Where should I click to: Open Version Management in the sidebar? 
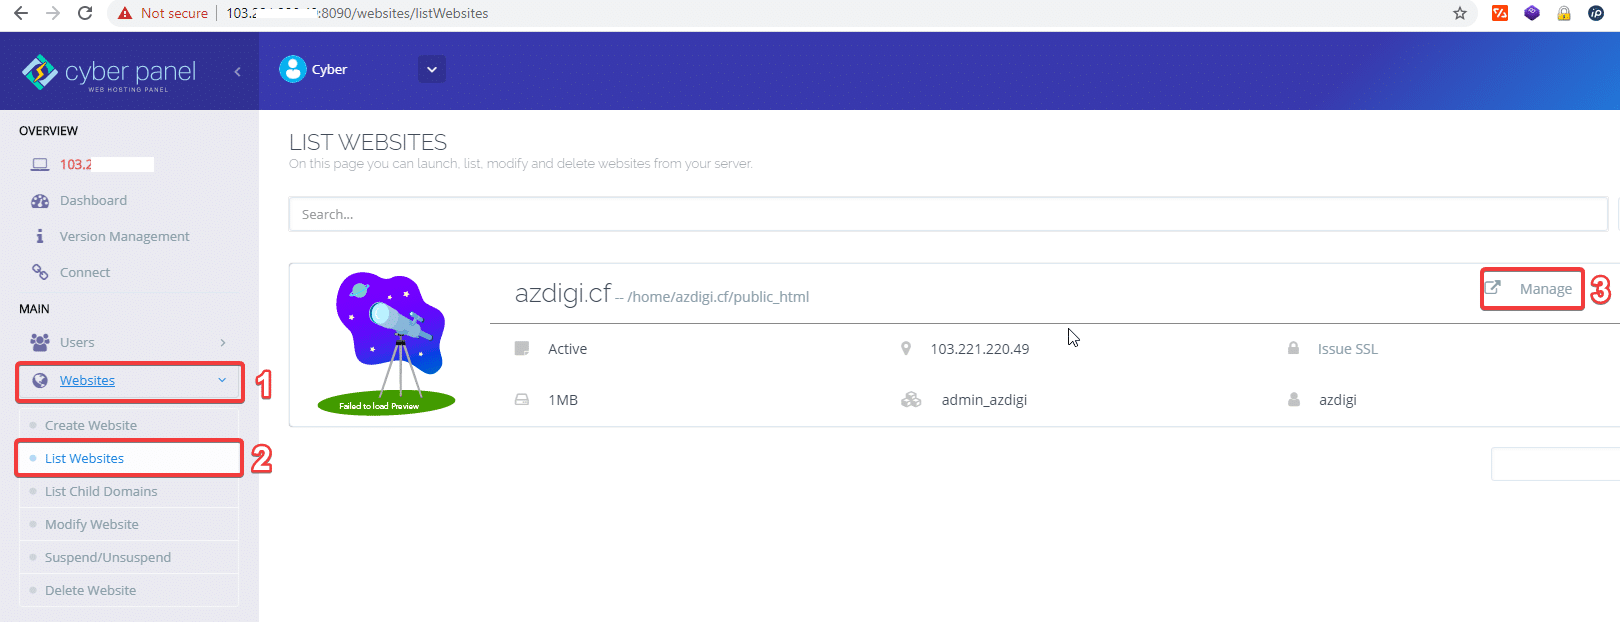coord(124,236)
